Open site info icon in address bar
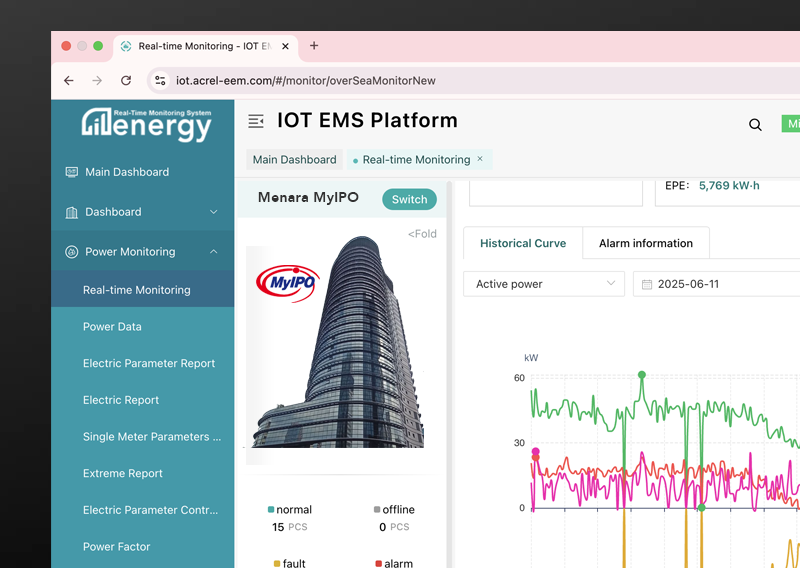Viewport: 800px width, 568px height. coord(160,80)
